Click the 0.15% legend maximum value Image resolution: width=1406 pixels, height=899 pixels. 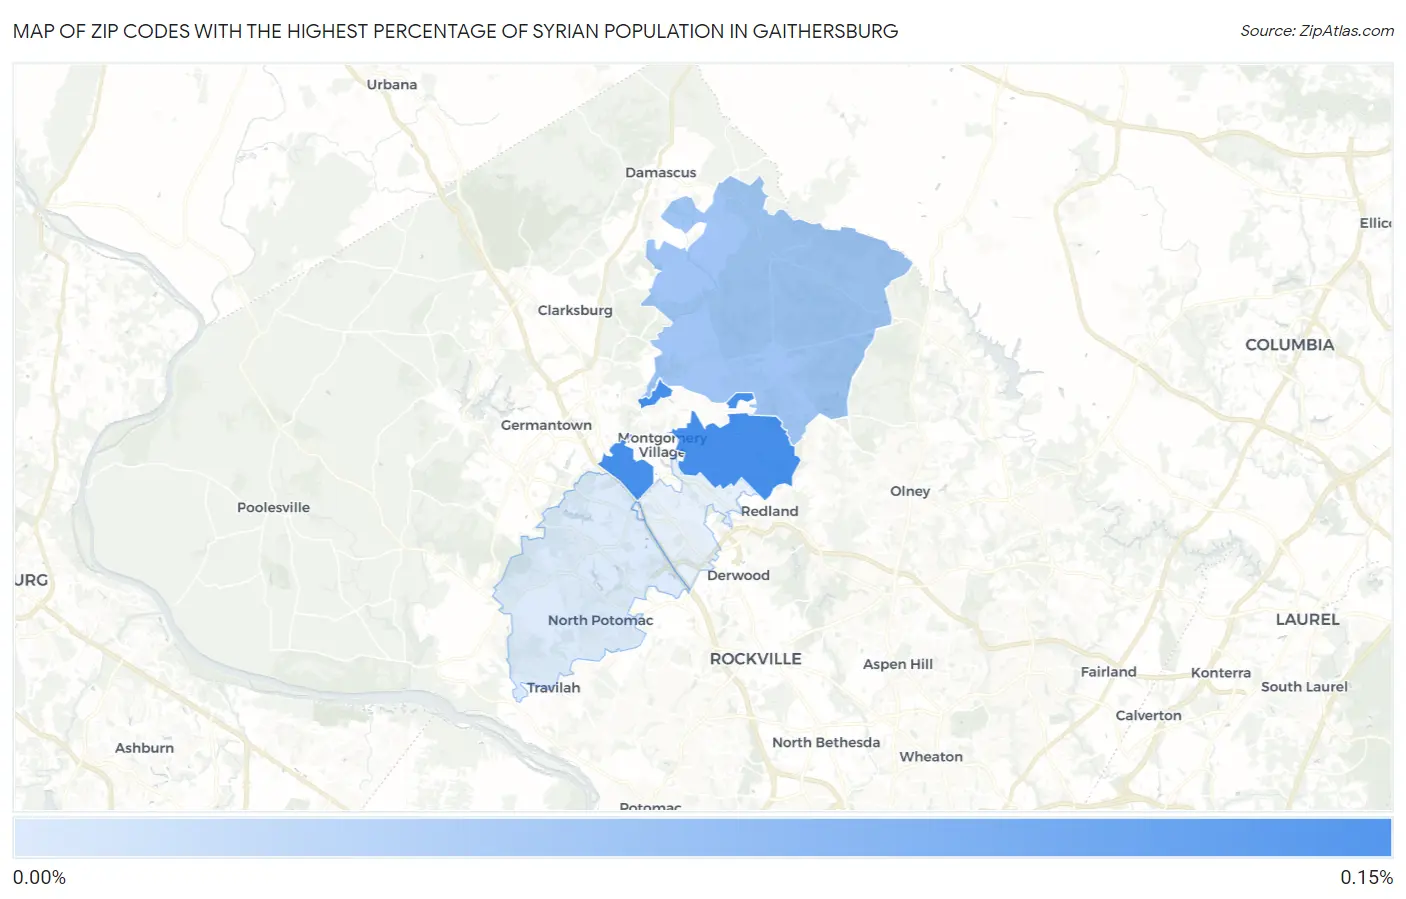(x=1366, y=877)
